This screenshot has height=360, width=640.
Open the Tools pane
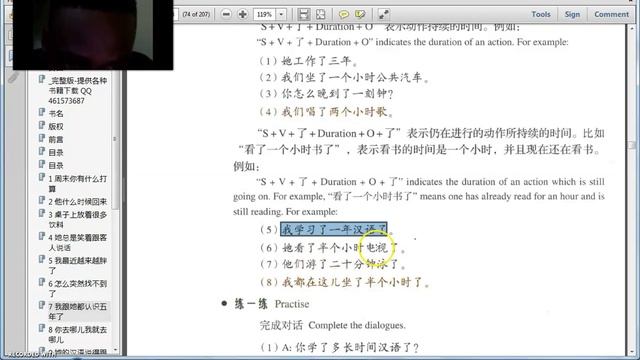541,14
